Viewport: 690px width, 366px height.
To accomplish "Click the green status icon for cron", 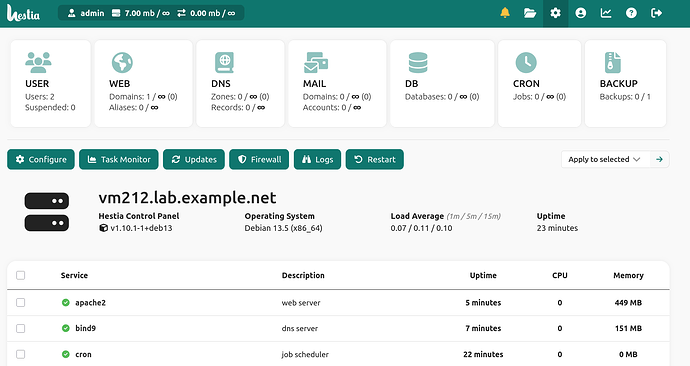I will 66,354.
